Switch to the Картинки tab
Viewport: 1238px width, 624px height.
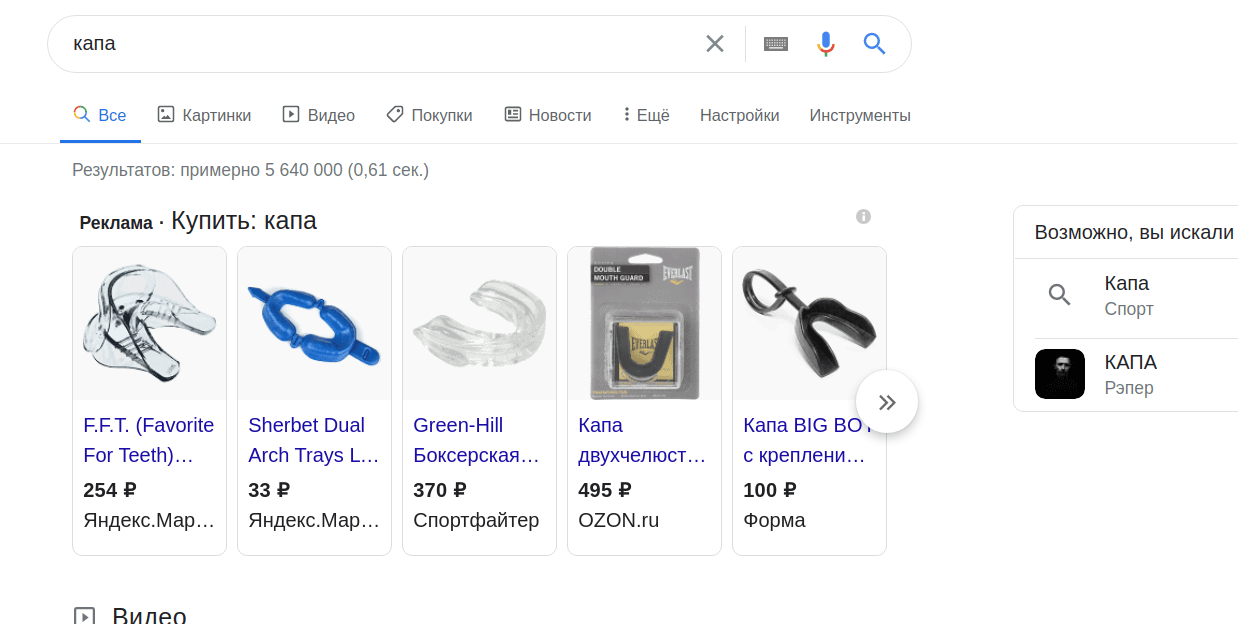[x=205, y=115]
